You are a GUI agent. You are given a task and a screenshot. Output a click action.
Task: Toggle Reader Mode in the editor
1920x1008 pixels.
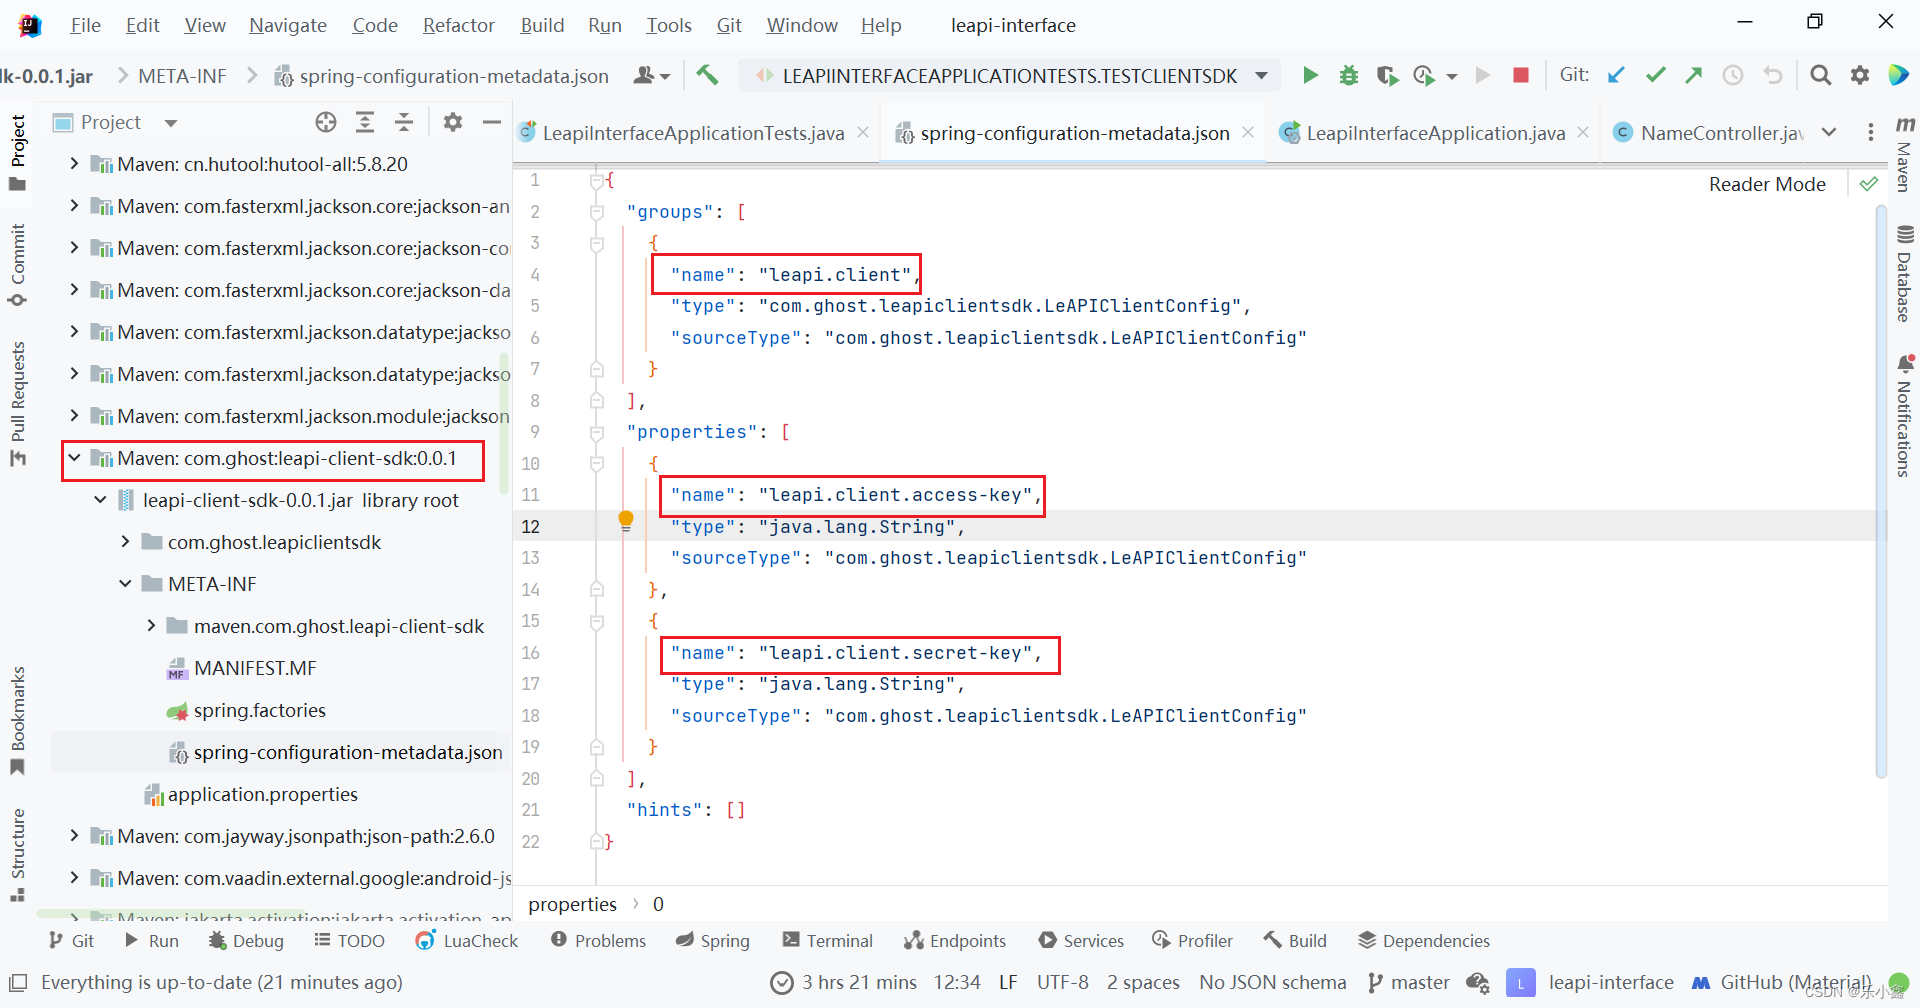pos(1766,183)
